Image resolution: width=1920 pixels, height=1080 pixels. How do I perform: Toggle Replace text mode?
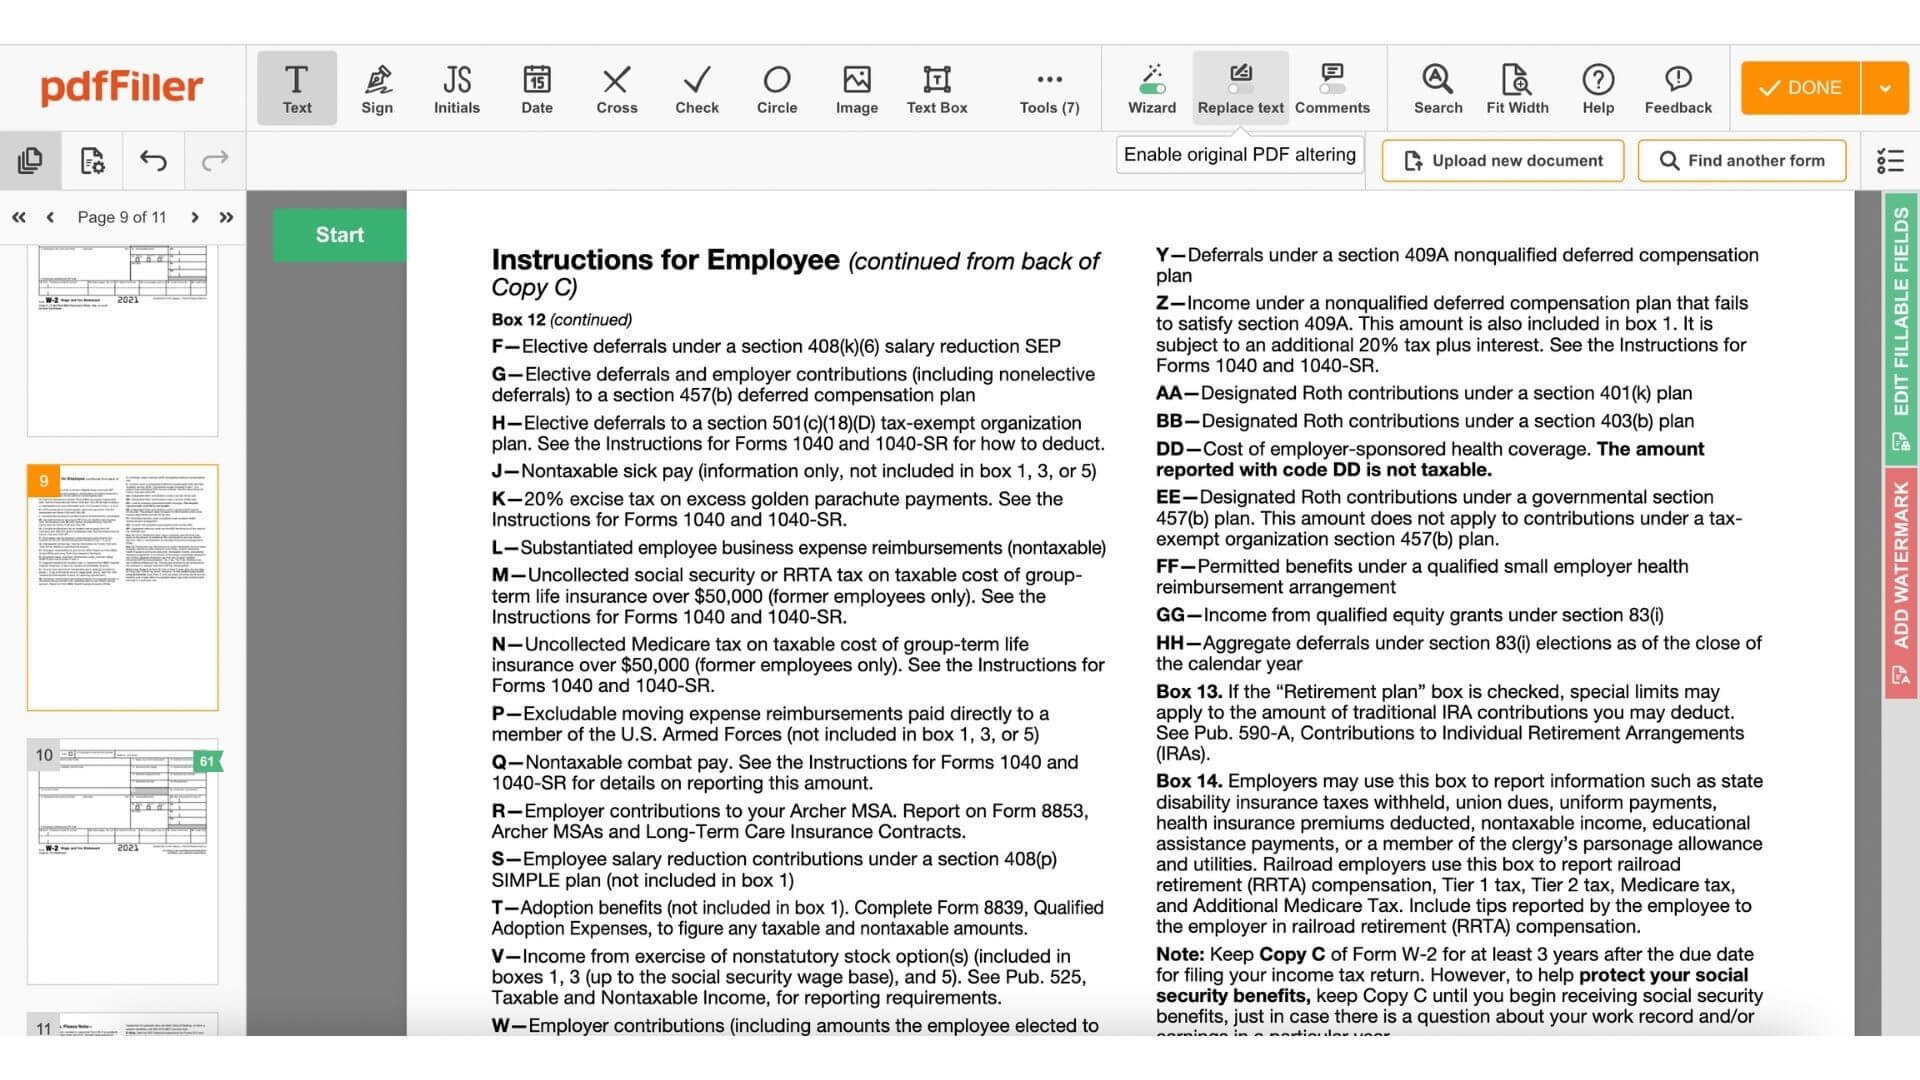pos(1240,87)
